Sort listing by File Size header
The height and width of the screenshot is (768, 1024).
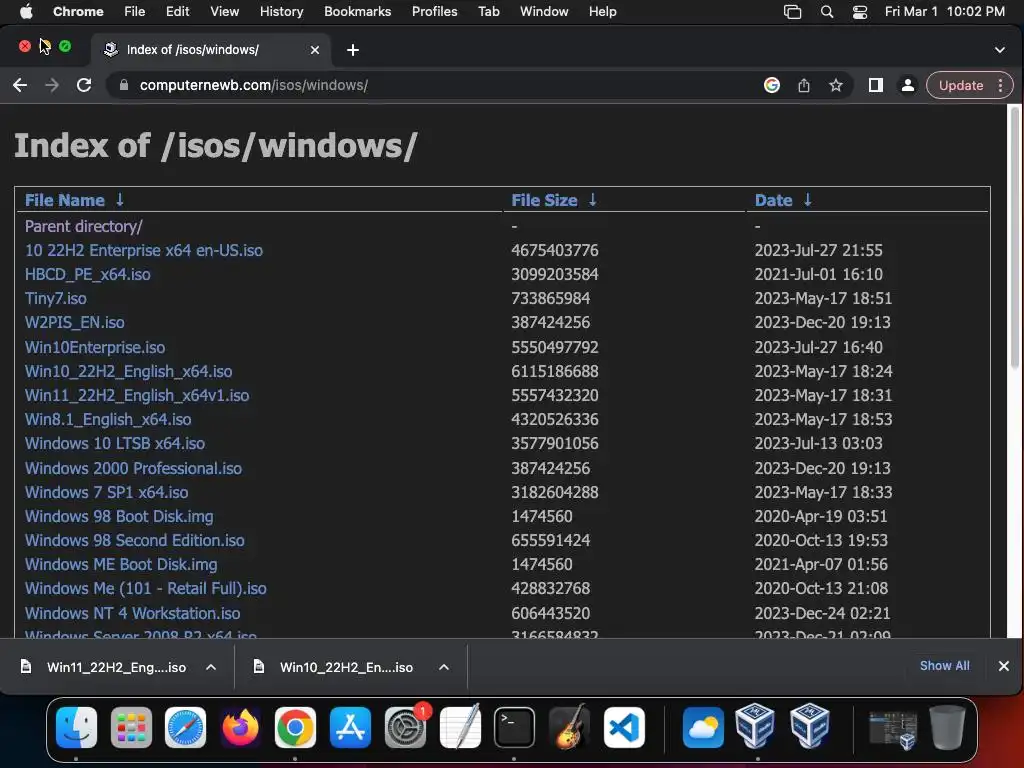pyautogui.click(x=544, y=200)
